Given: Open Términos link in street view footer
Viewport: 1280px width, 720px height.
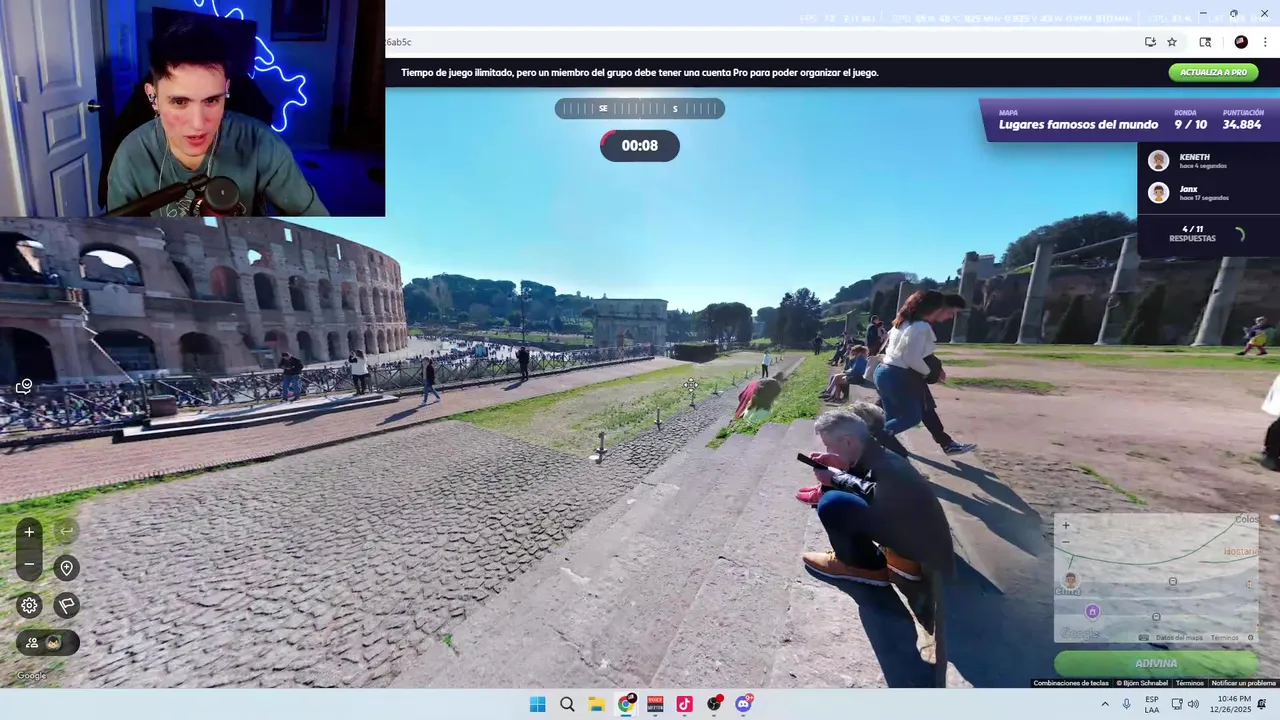Looking at the screenshot, I should click(x=1189, y=683).
